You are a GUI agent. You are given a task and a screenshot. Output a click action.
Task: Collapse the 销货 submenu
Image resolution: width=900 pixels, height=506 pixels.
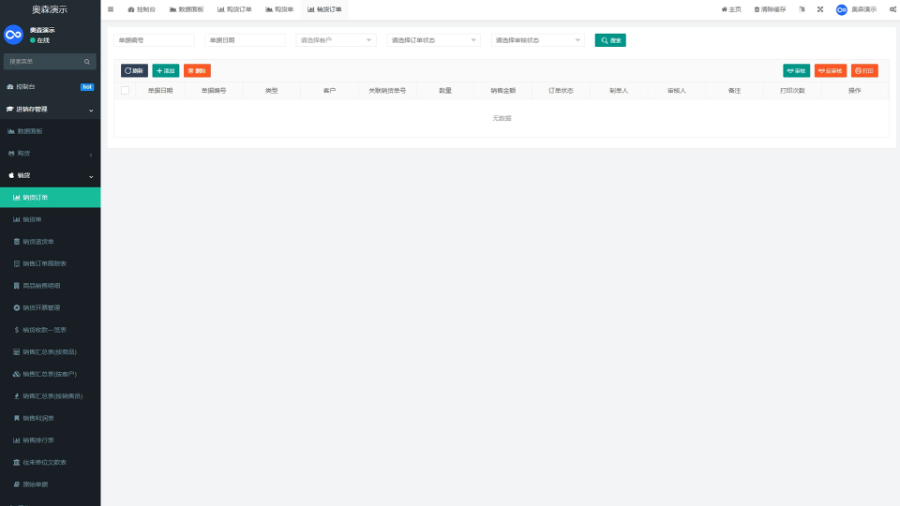[x=50, y=176]
